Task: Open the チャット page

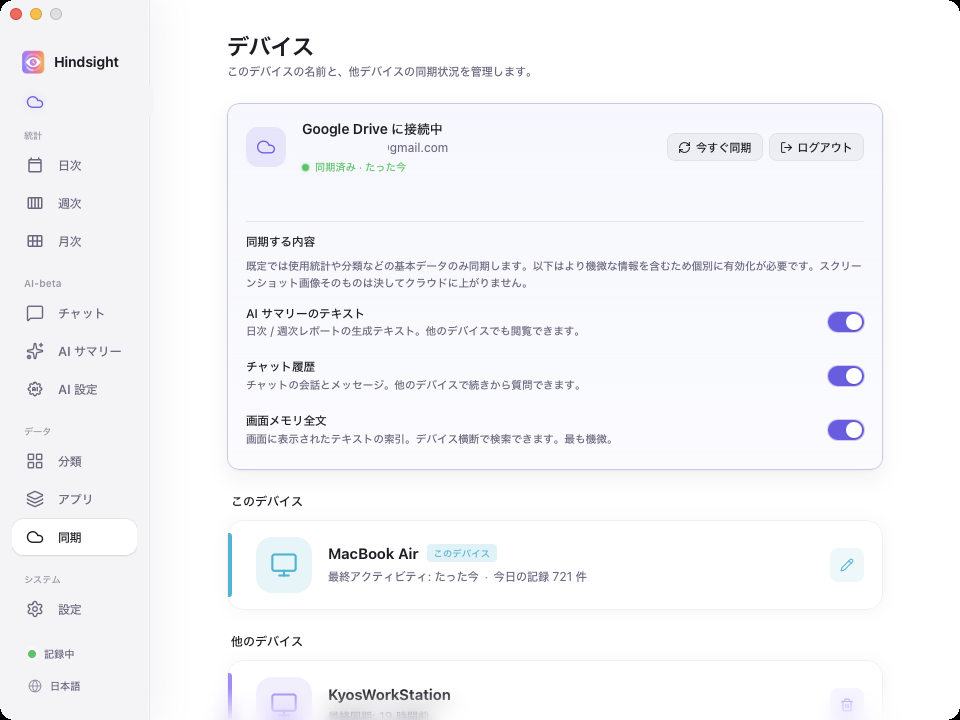Action: pos(74,313)
